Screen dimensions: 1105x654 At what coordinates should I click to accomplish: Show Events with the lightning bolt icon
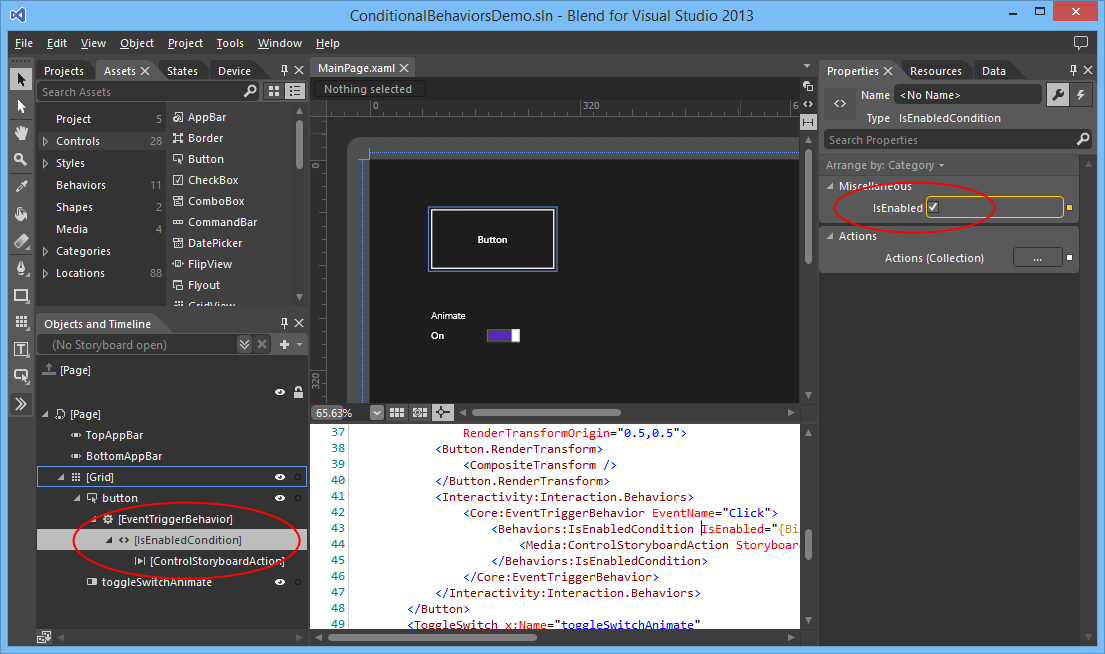pyautogui.click(x=1080, y=94)
